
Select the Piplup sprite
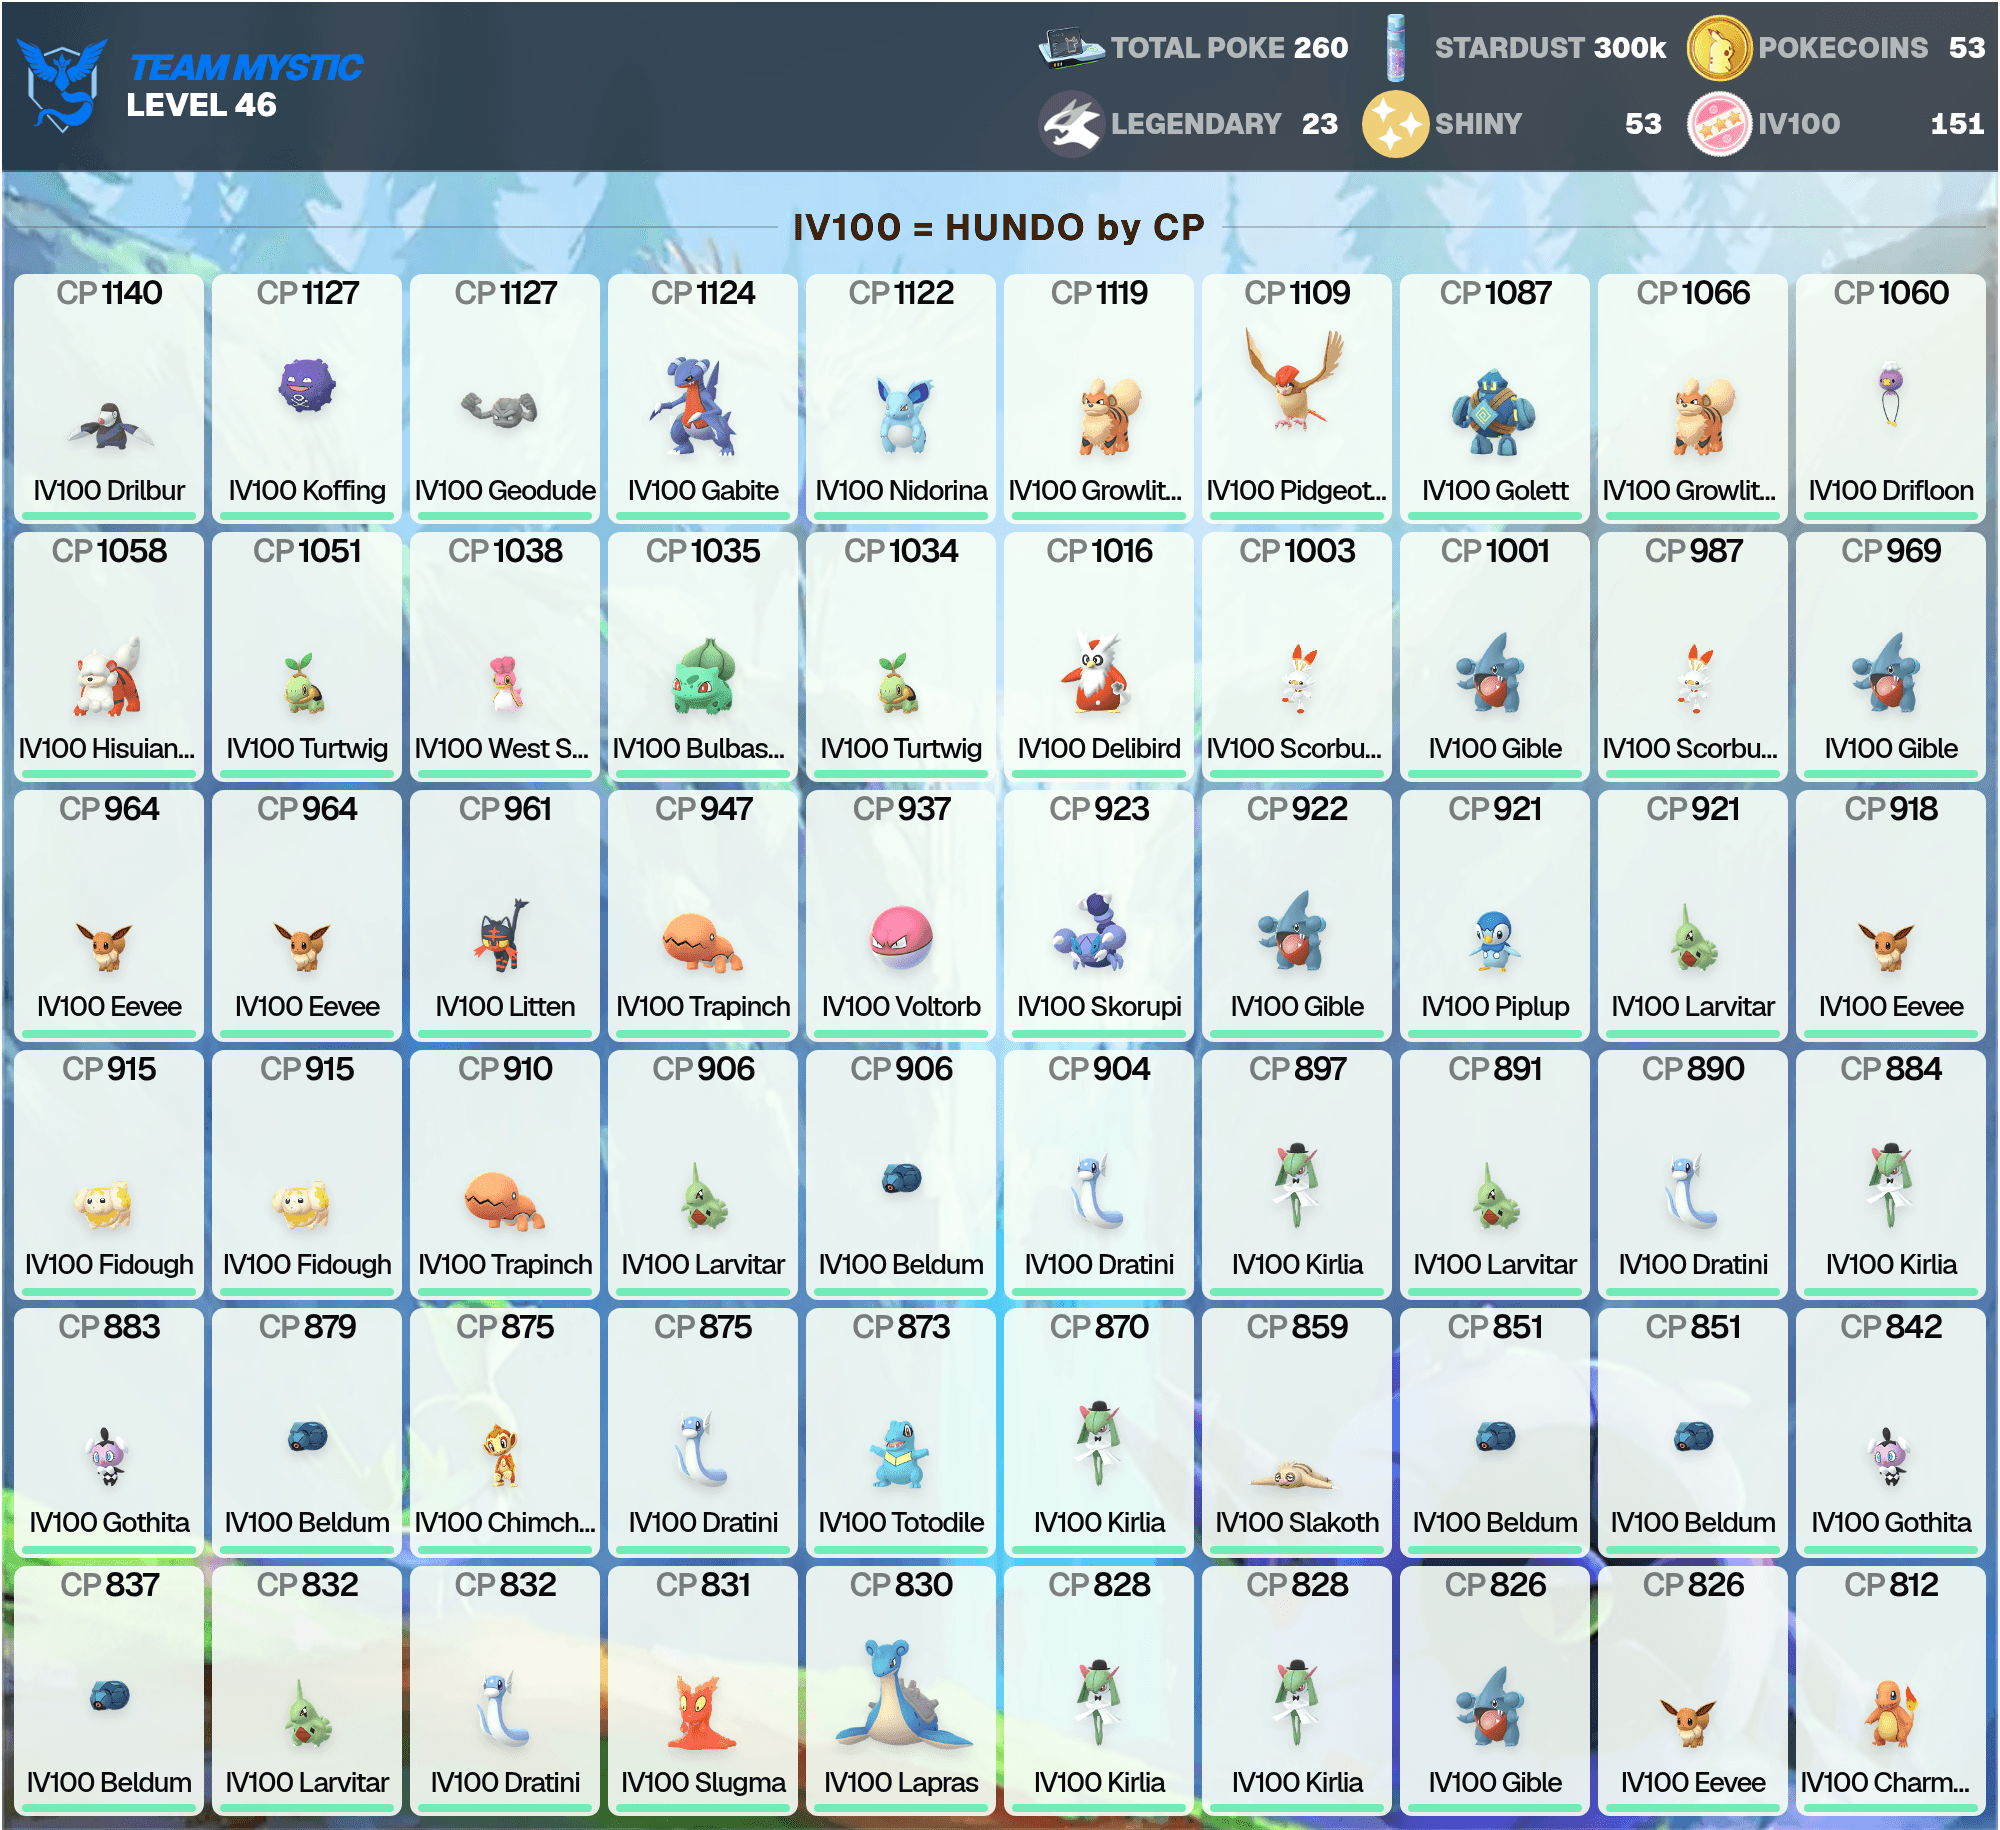pos(1495,940)
